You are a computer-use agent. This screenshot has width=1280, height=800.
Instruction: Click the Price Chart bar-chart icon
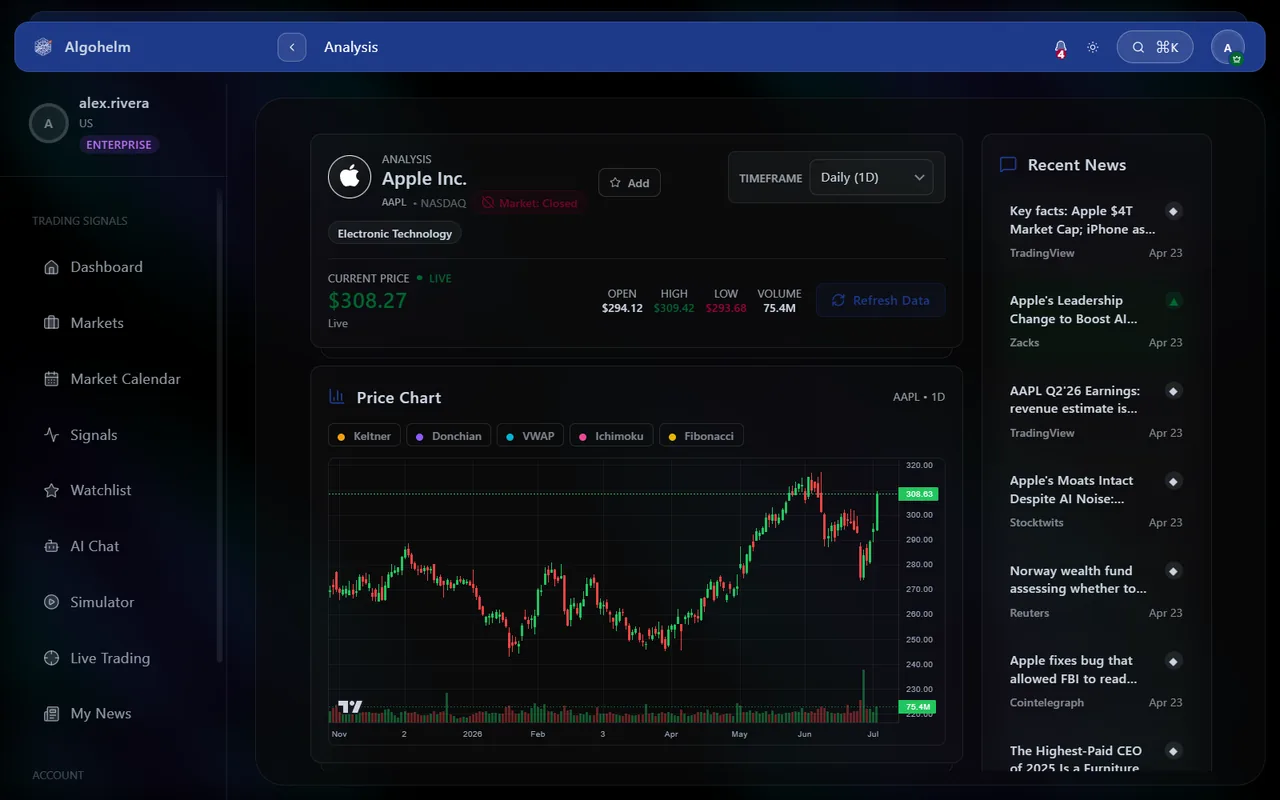[337, 397]
